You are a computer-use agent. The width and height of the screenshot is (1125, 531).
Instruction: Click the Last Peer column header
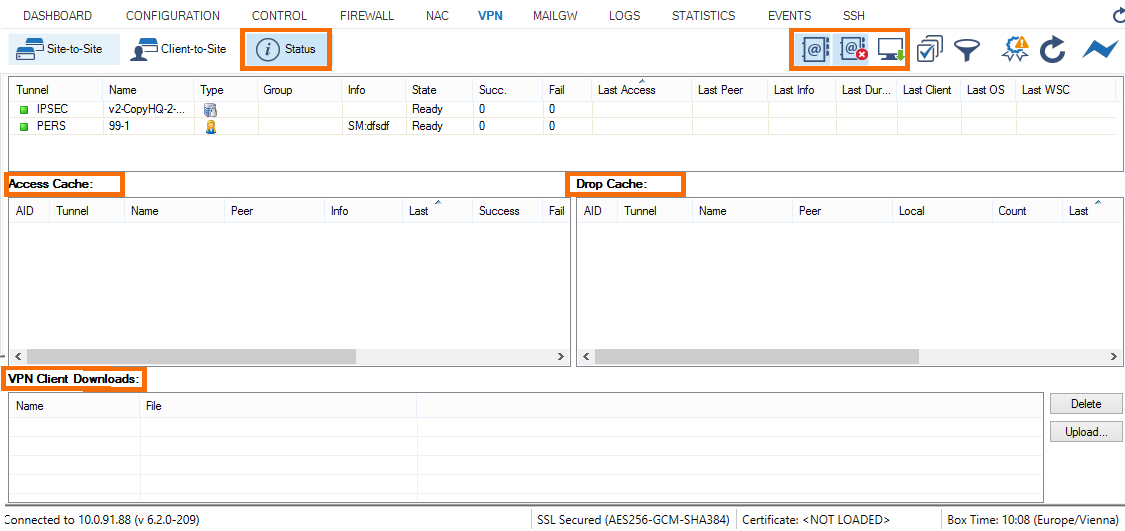[x=730, y=90]
